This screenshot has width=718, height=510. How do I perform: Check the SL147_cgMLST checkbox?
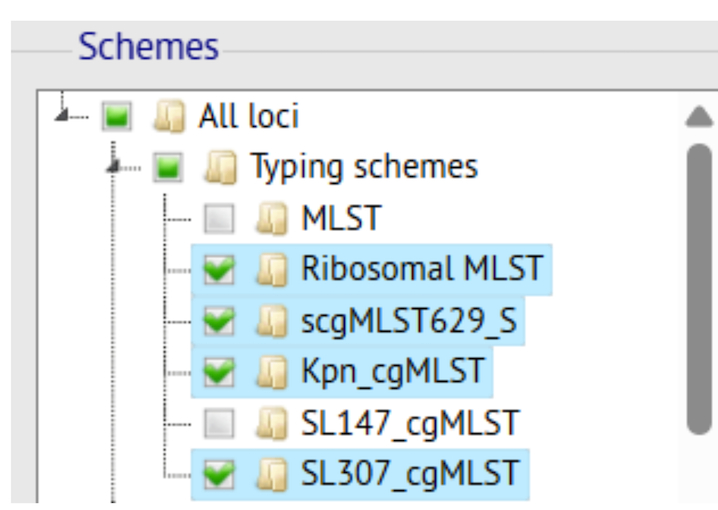[x=219, y=422]
